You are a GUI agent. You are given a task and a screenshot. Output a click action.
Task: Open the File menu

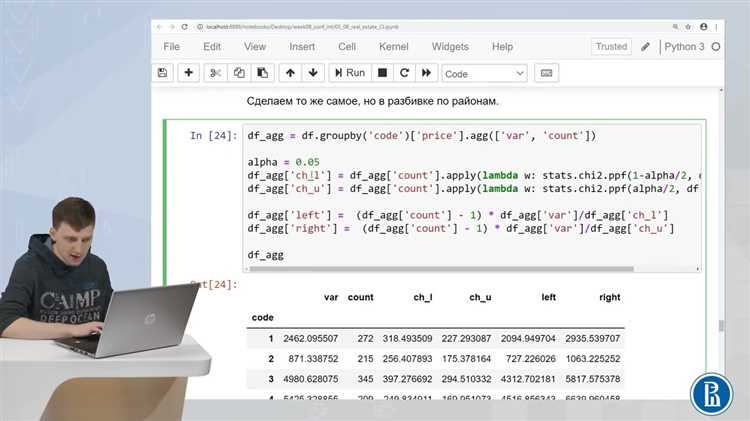click(172, 46)
